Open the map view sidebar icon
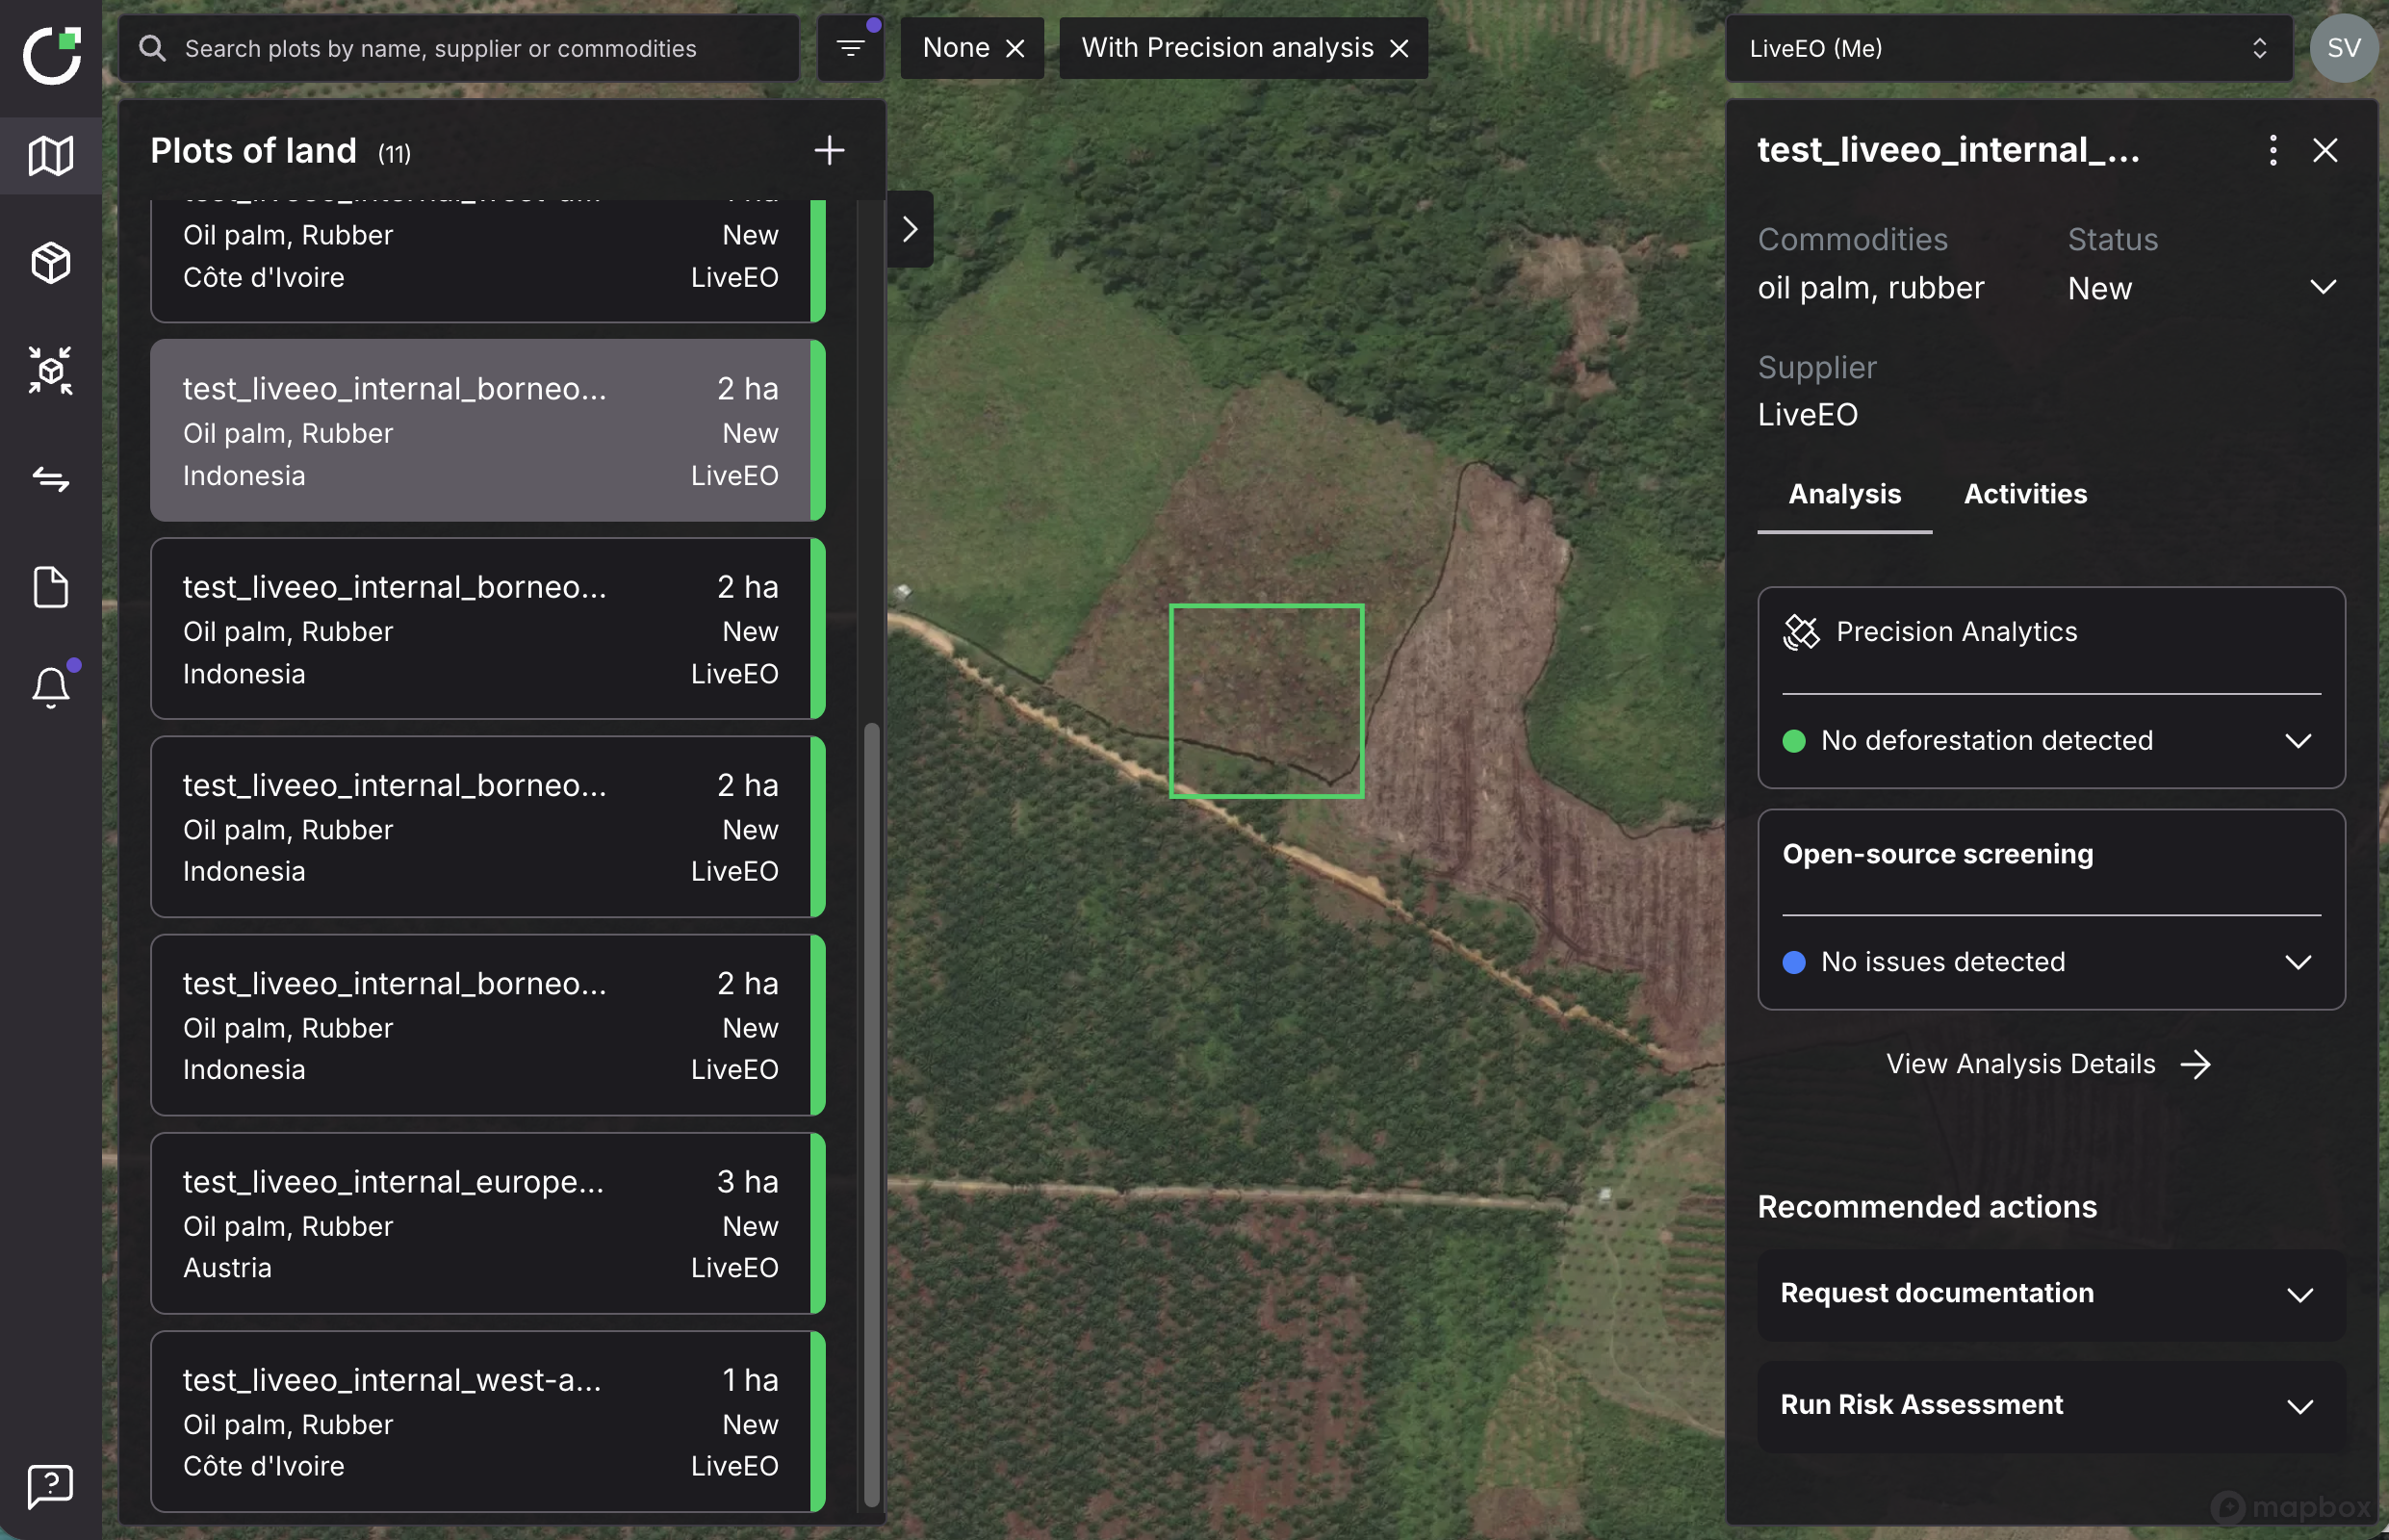Screen dimensions: 2389x1540 click(x=51, y=155)
